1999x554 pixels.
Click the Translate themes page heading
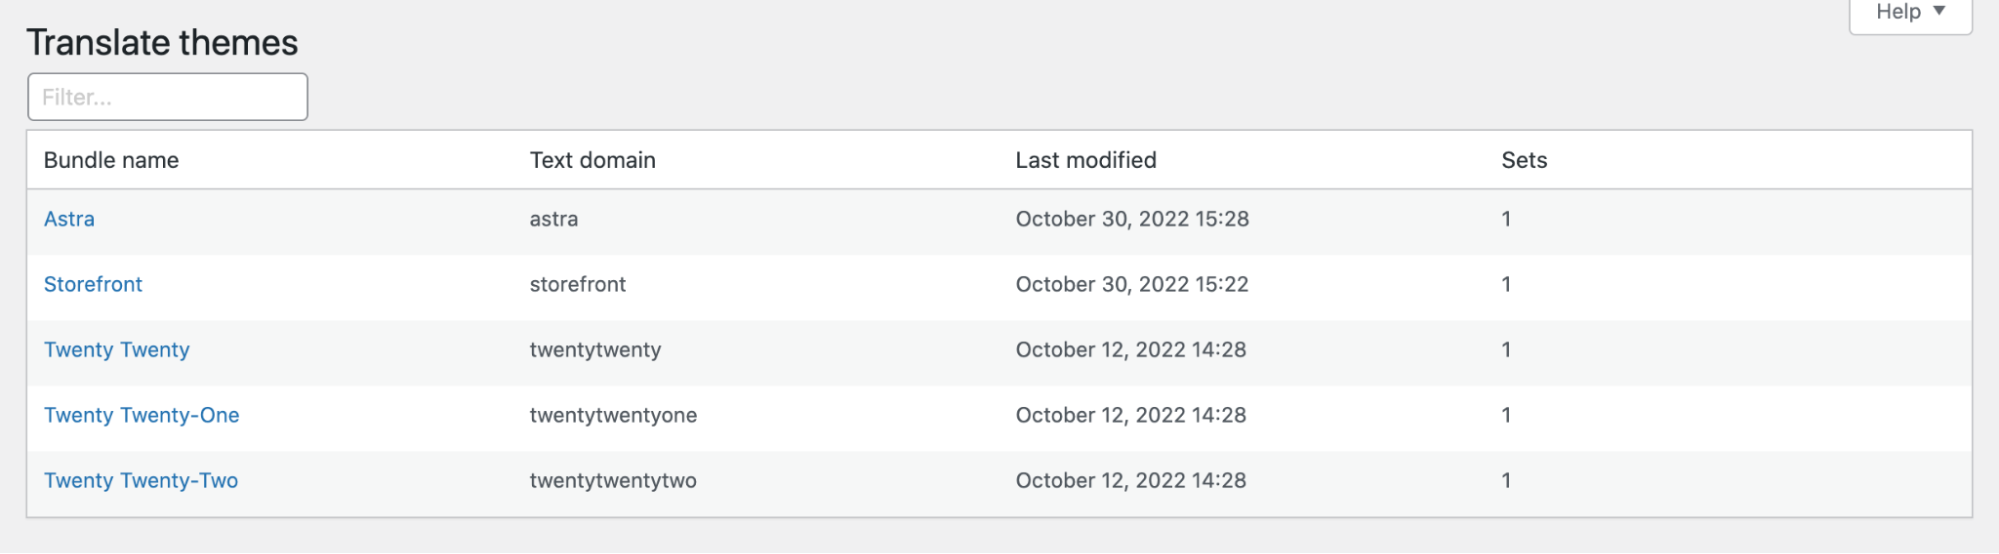point(162,42)
